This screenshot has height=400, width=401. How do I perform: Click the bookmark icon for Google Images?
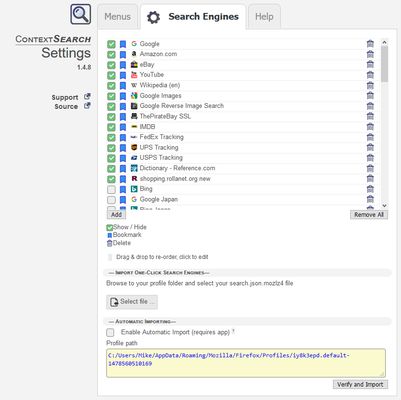tap(123, 96)
